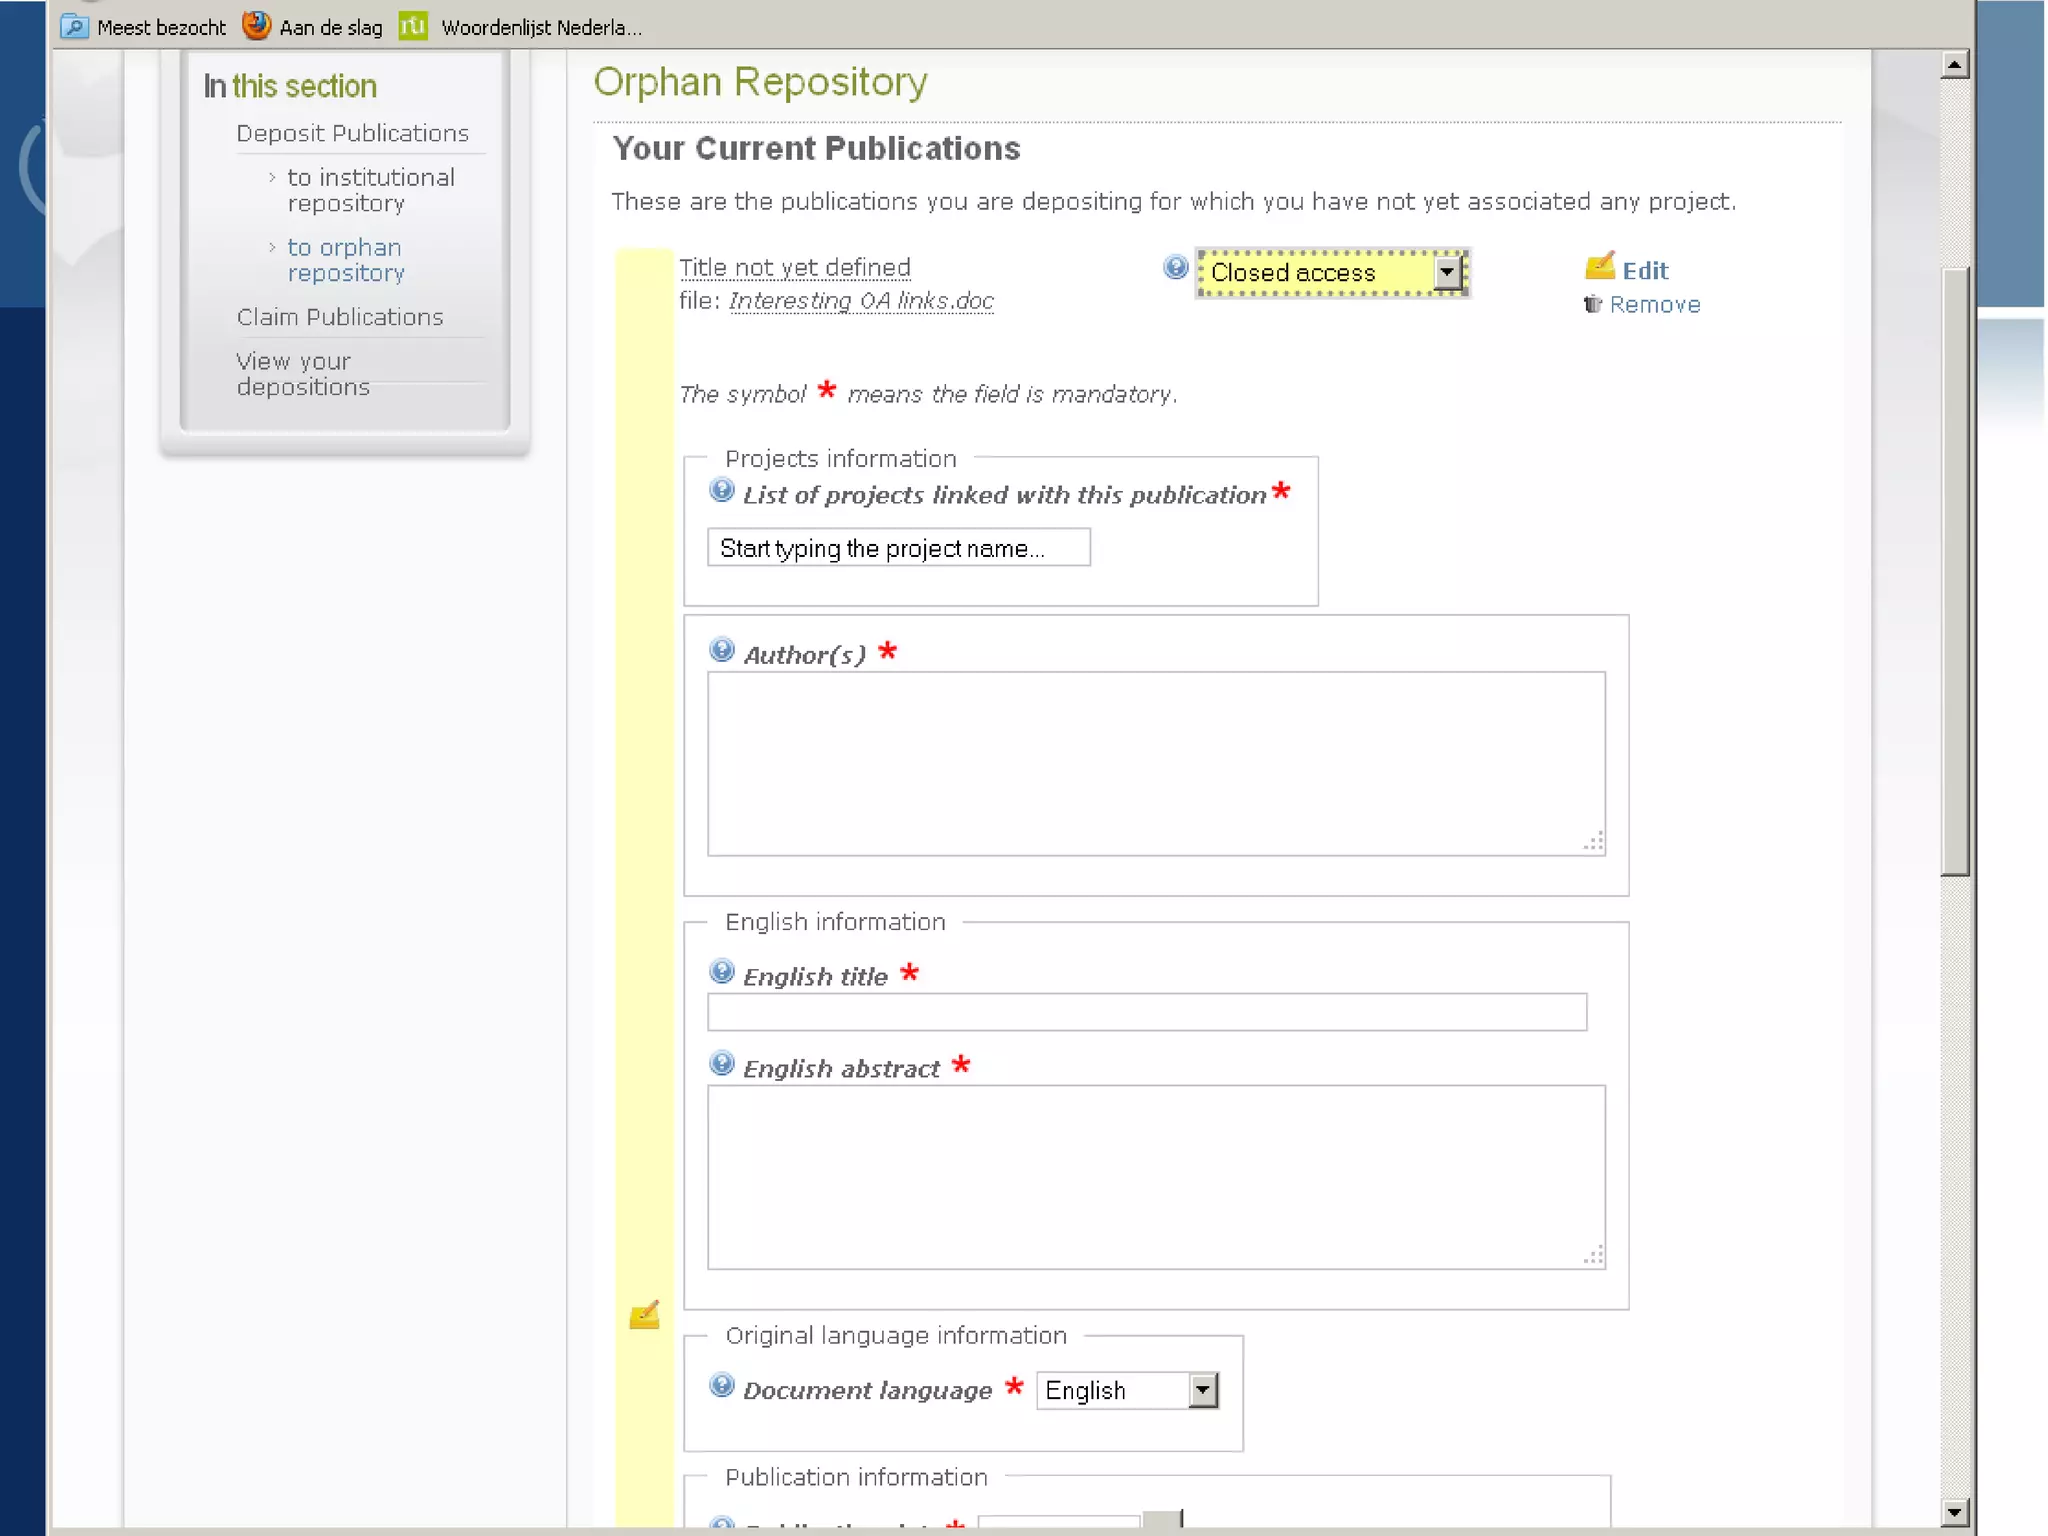Open Interesting OA links.doc file link
Screen dimensions: 2048x1536
[x=861, y=301]
